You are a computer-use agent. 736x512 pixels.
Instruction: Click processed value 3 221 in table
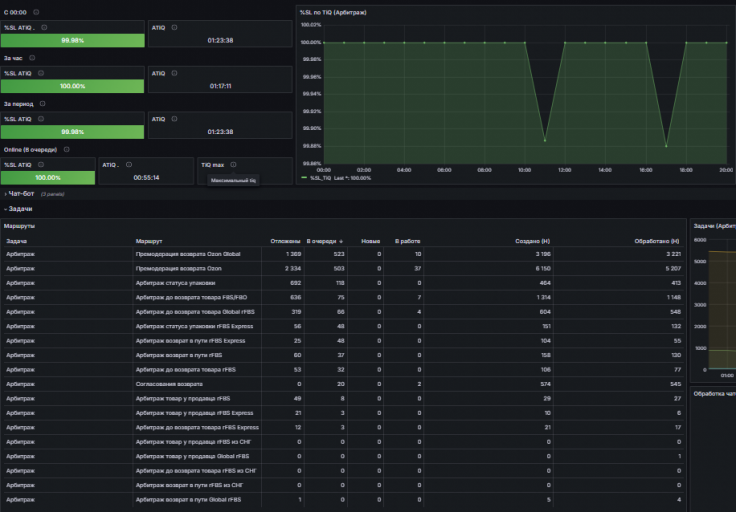point(674,254)
